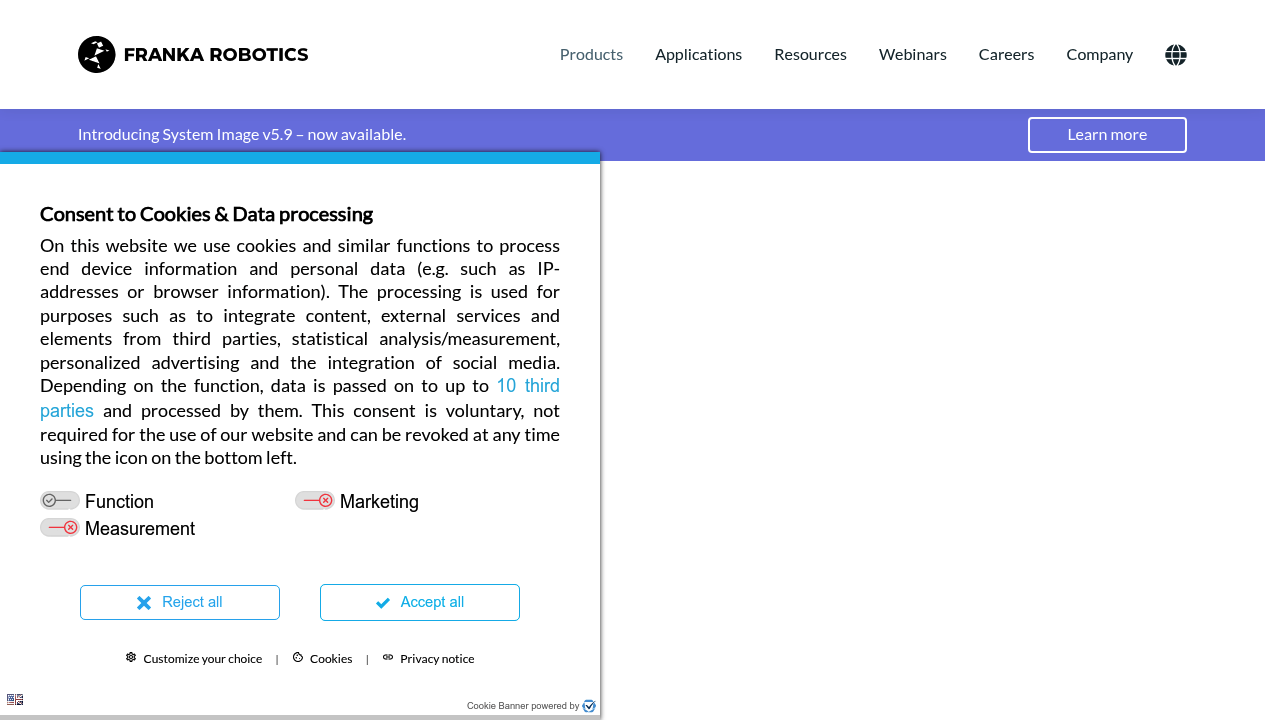Enable the Measurement cookies switch

[x=60, y=528]
